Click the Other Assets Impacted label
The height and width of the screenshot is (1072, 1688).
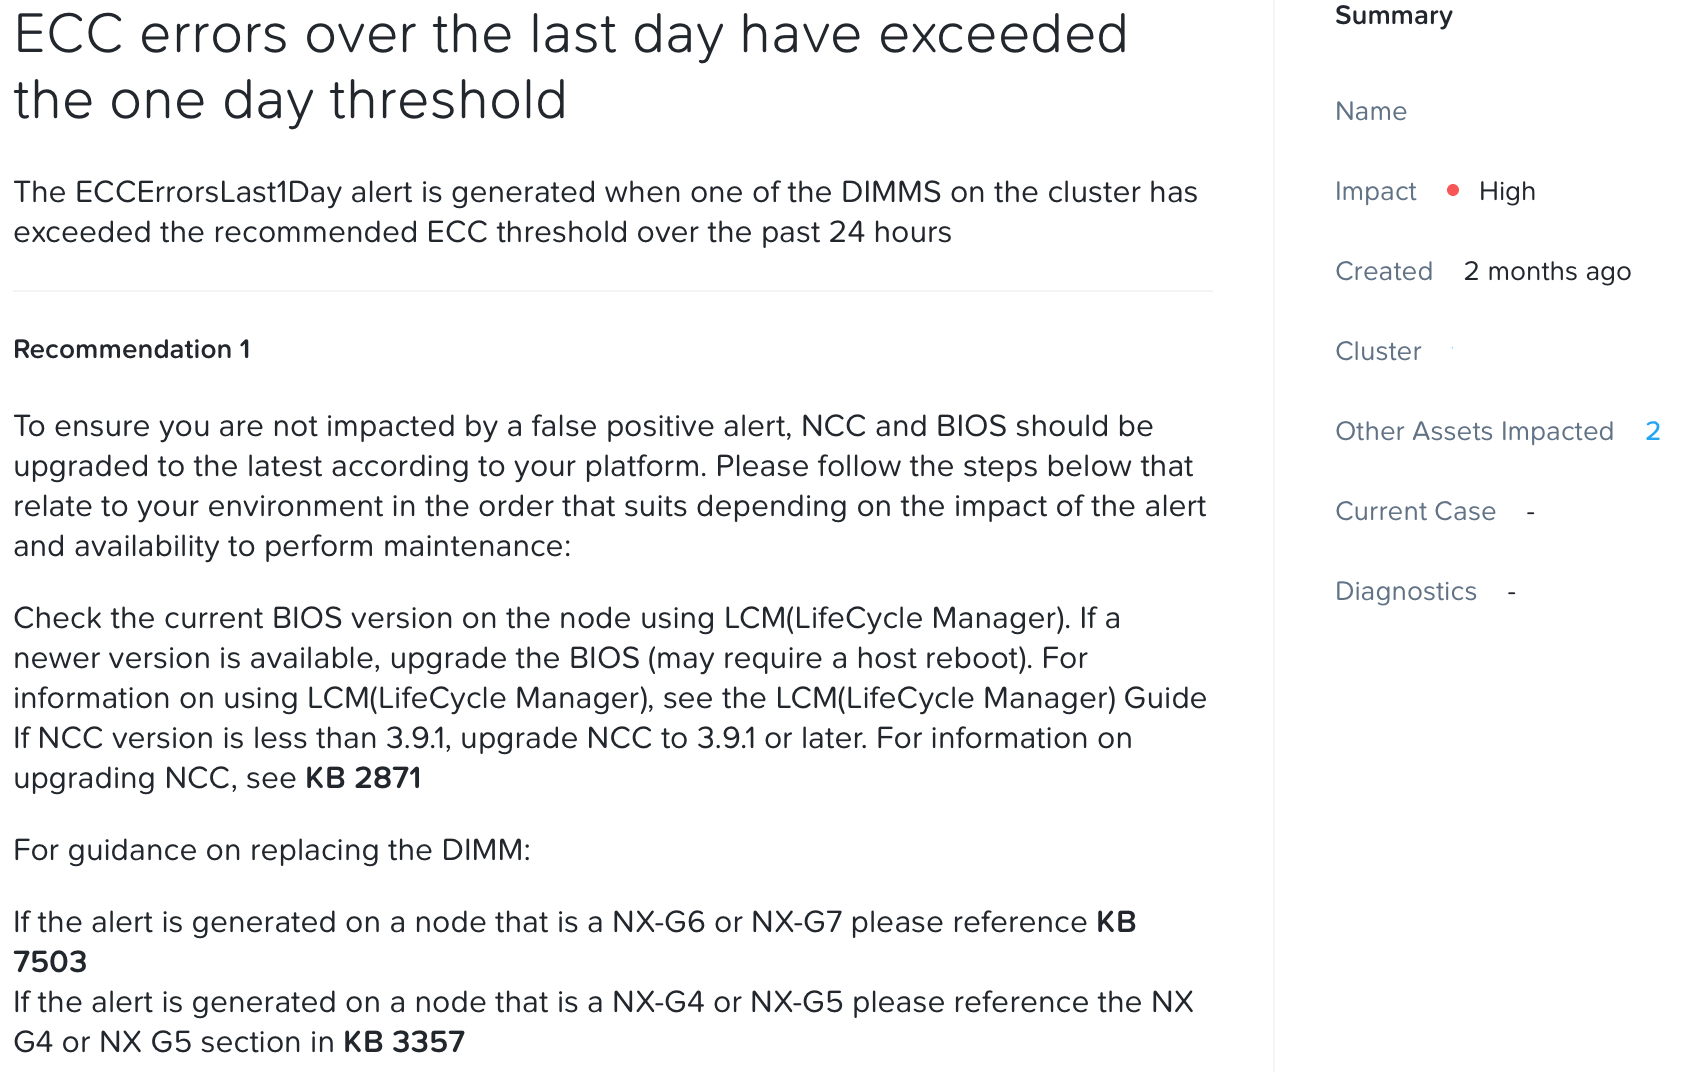[1474, 431]
